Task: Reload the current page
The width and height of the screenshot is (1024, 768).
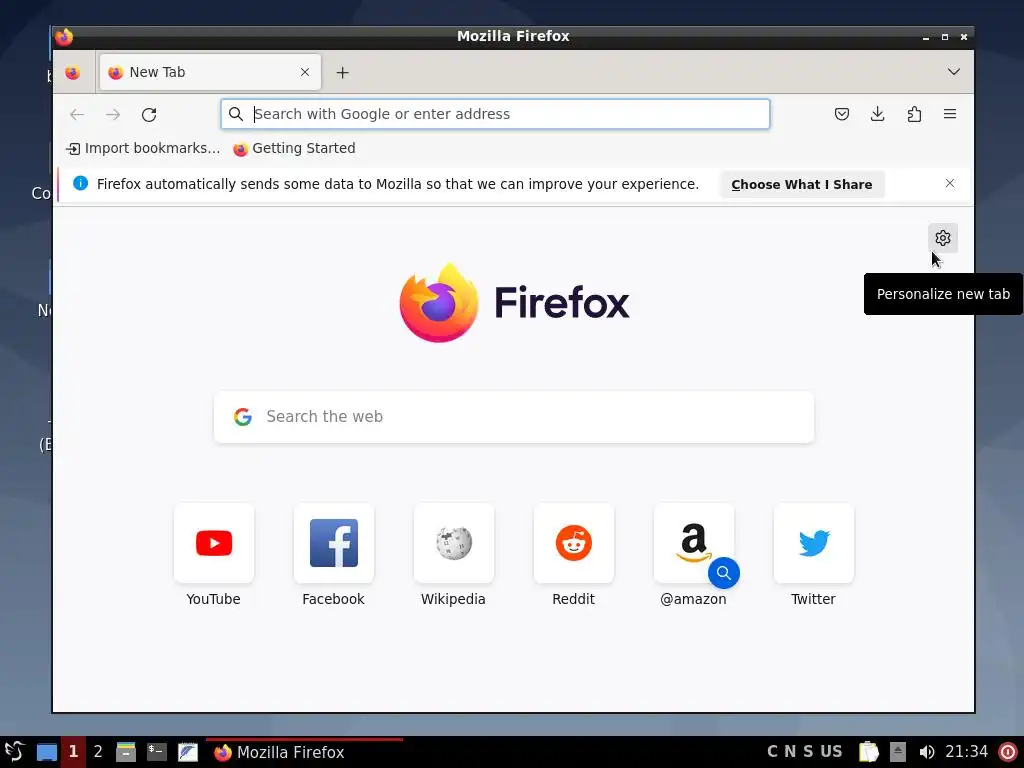Action: (x=149, y=114)
